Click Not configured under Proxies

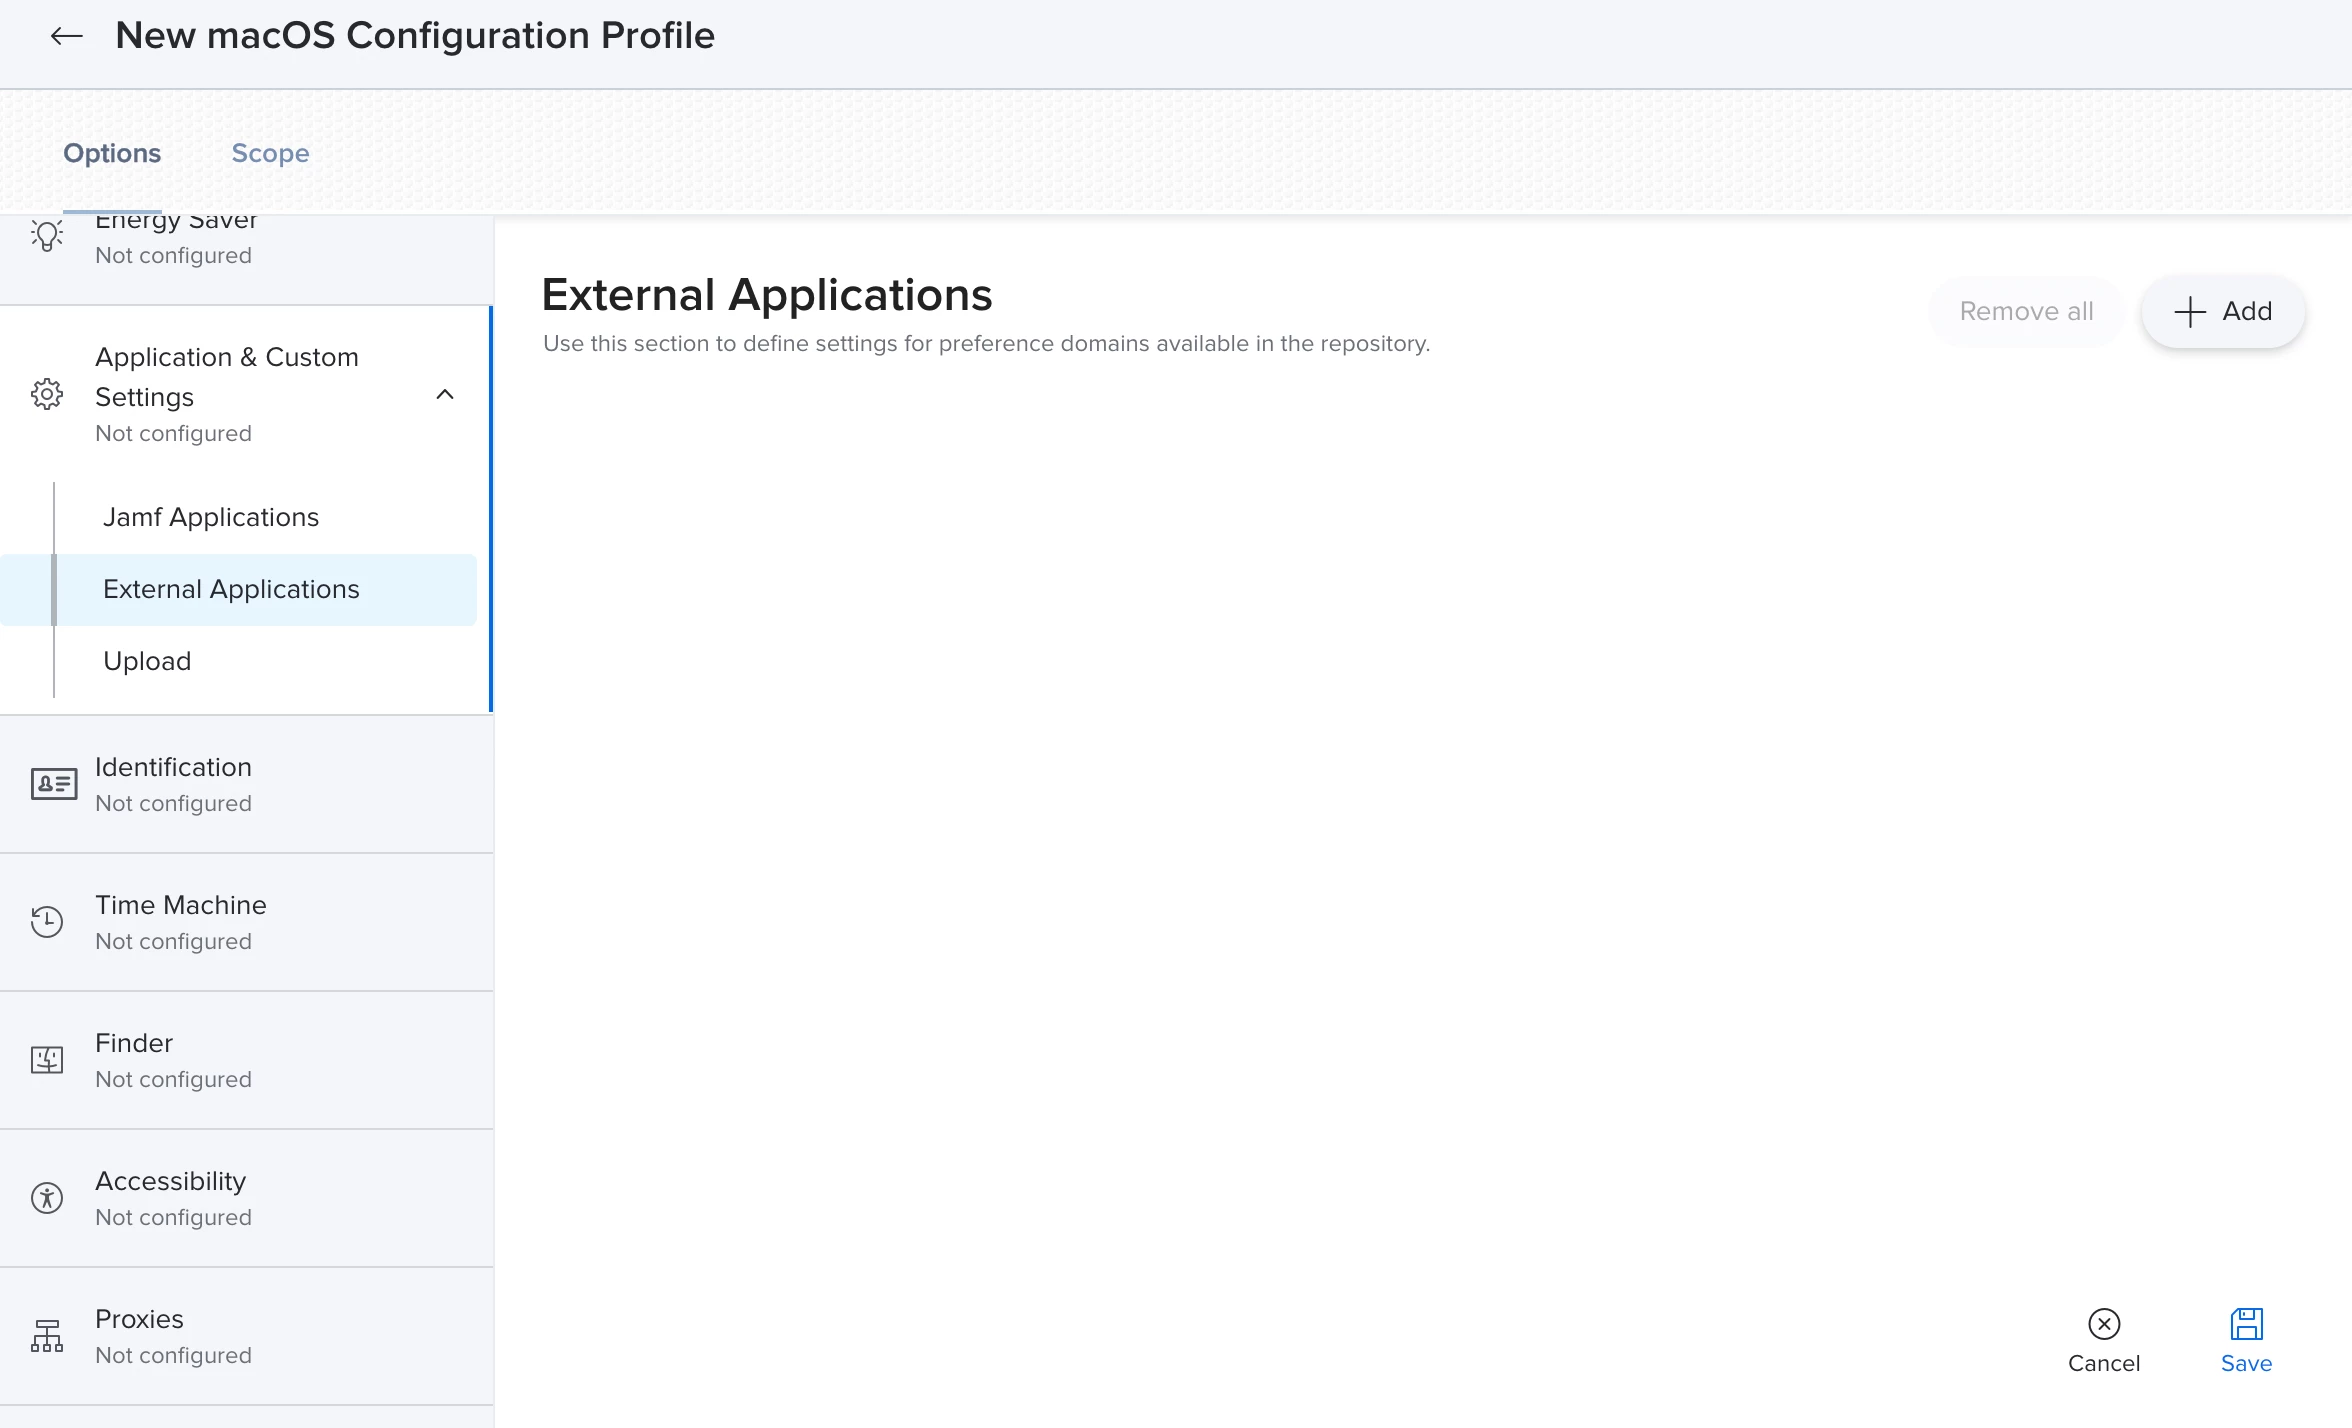pos(173,1355)
